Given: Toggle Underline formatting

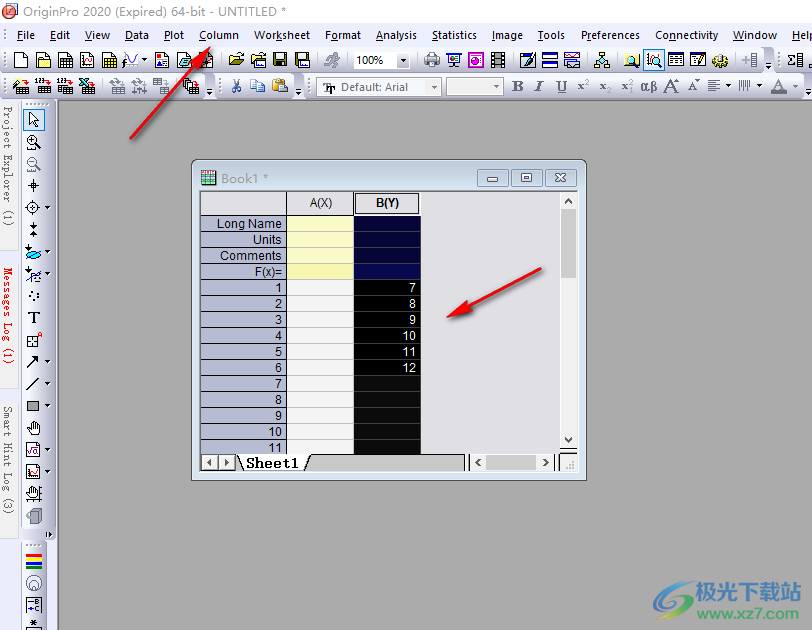Looking at the screenshot, I should (561, 86).
